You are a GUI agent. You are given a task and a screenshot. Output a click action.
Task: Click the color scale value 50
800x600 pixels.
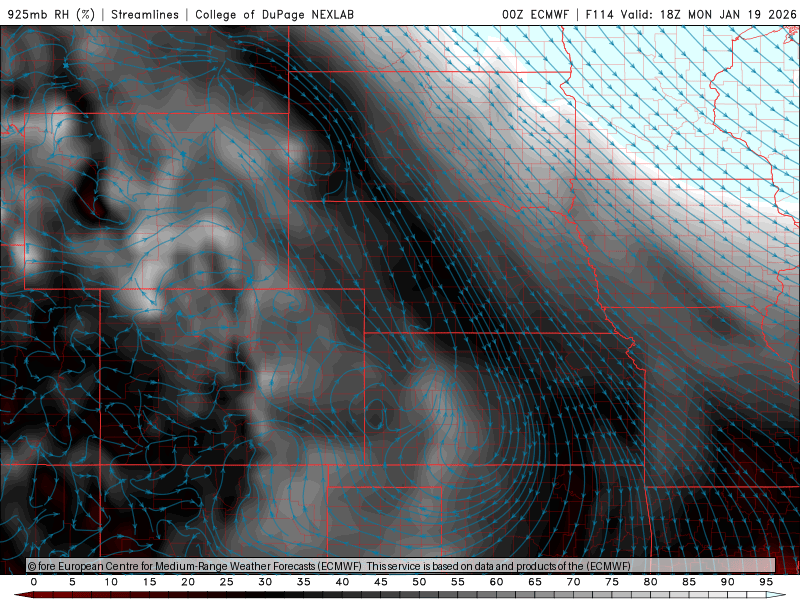(419, 582)
